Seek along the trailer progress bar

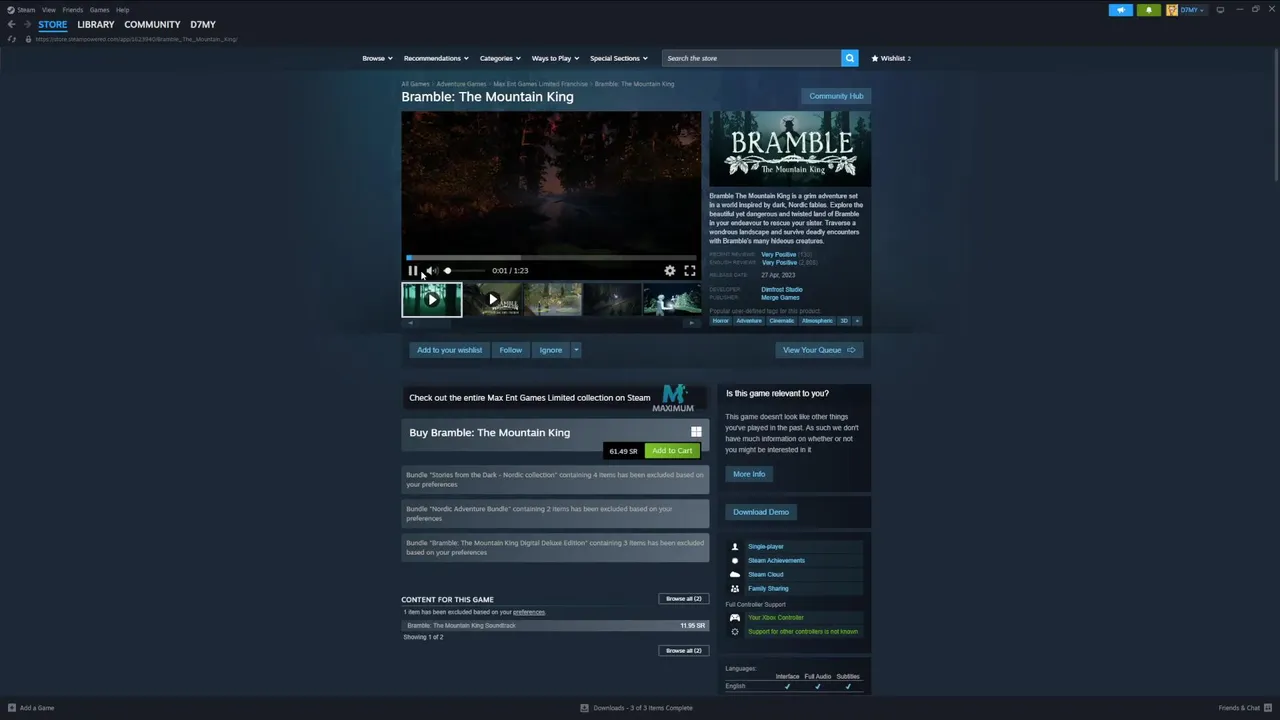551,257
